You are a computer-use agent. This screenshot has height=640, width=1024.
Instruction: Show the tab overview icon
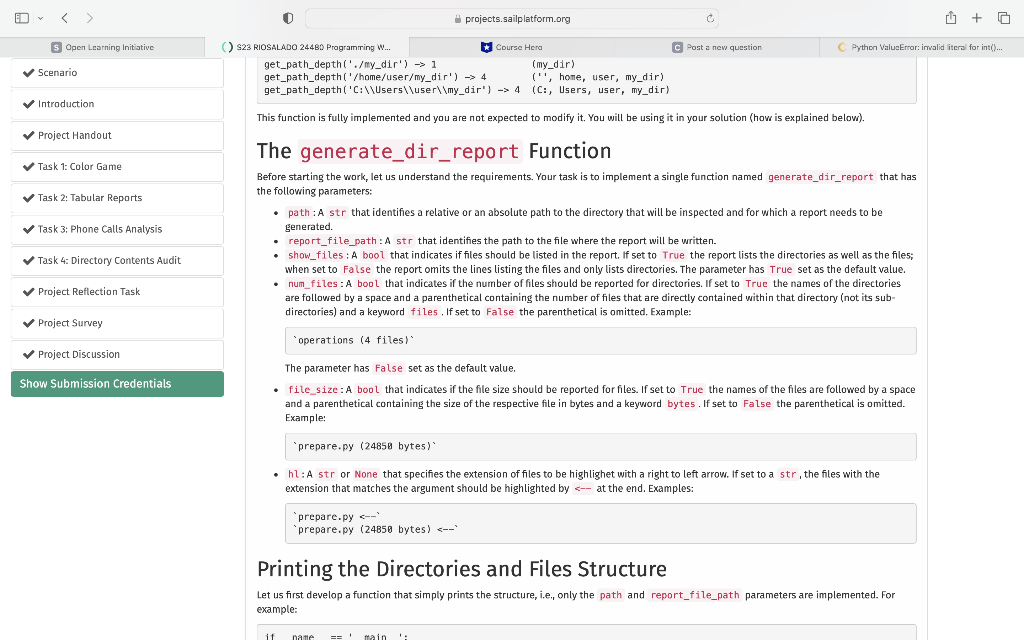tap(1004, 18)
